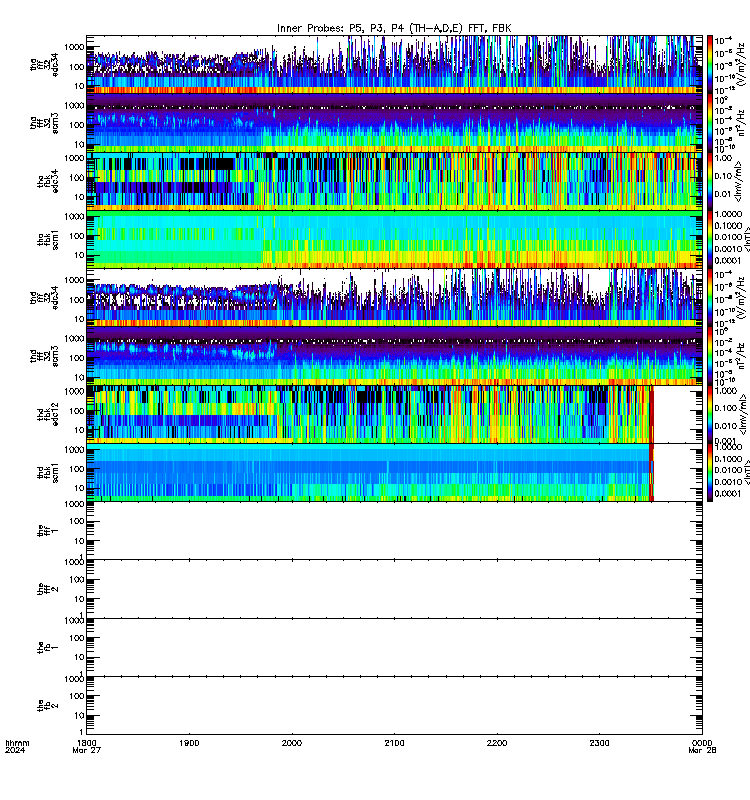Click the "tha fff 32 scm3" axis label
The width and height of the screenshot is (750, 800).
44,123
